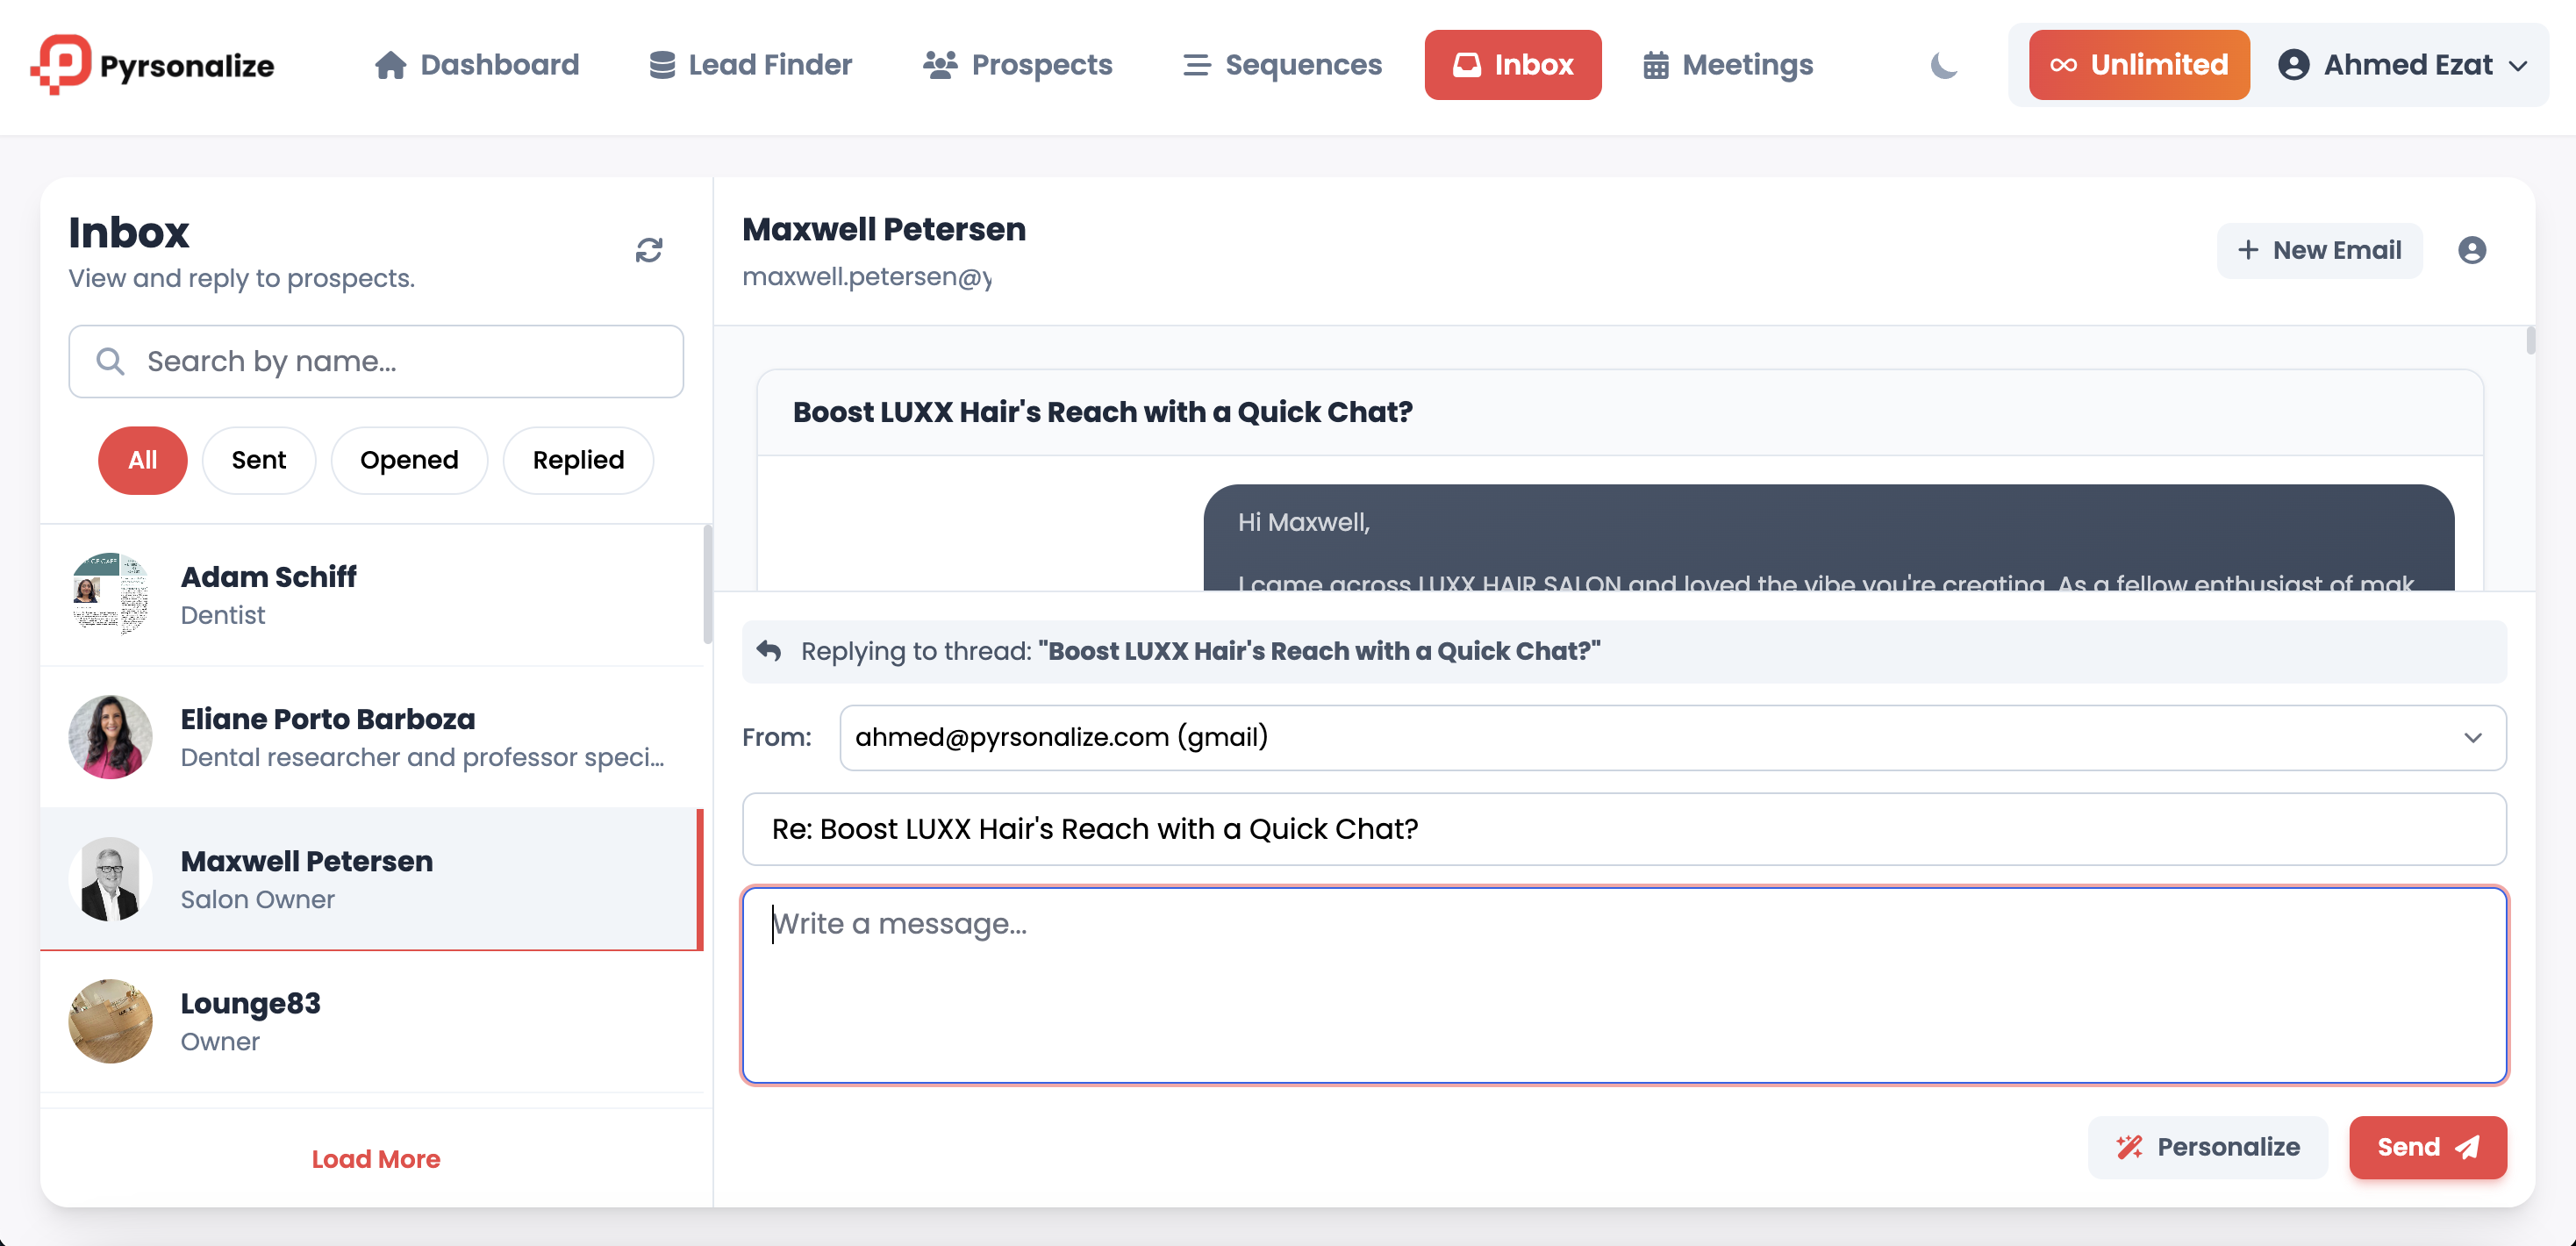This screenshot has height=1246, width=2576.
Task: Open prospect profile icon beside New Email
Action: [2472, 250]
